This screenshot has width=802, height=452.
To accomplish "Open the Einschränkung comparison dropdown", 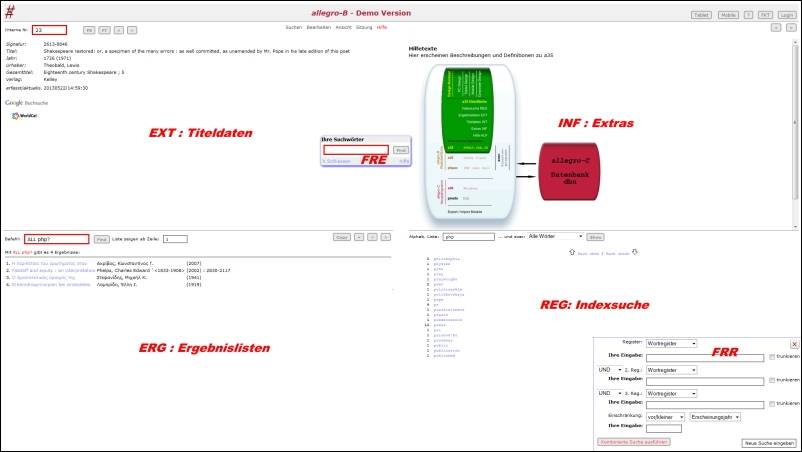I will click(665, 417).
